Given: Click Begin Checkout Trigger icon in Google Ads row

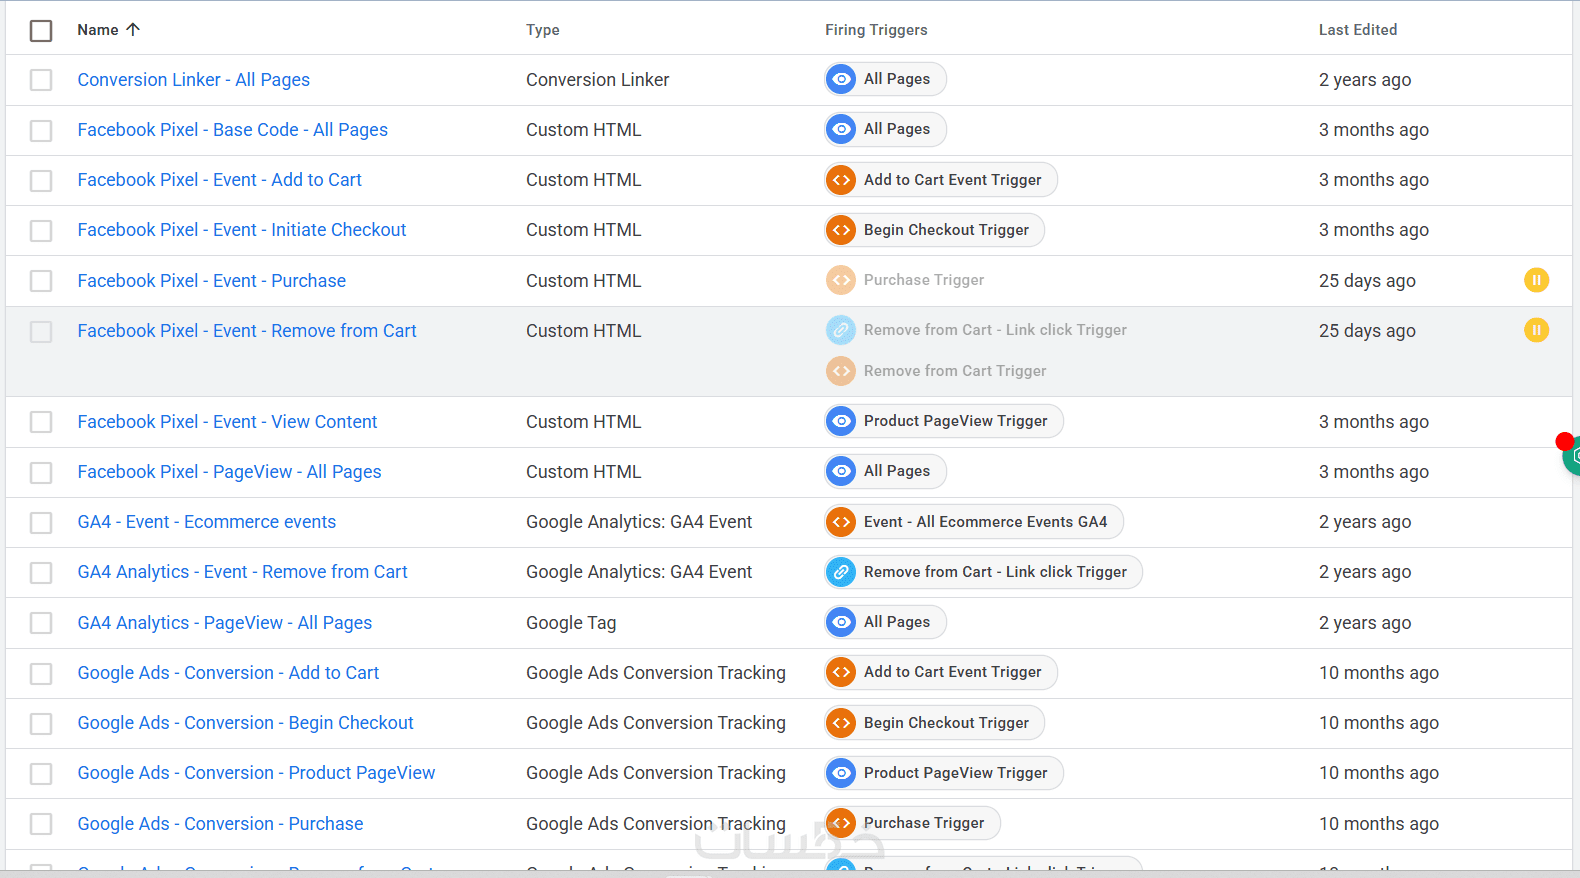Looking at the screenshot, I should [842, 723].
